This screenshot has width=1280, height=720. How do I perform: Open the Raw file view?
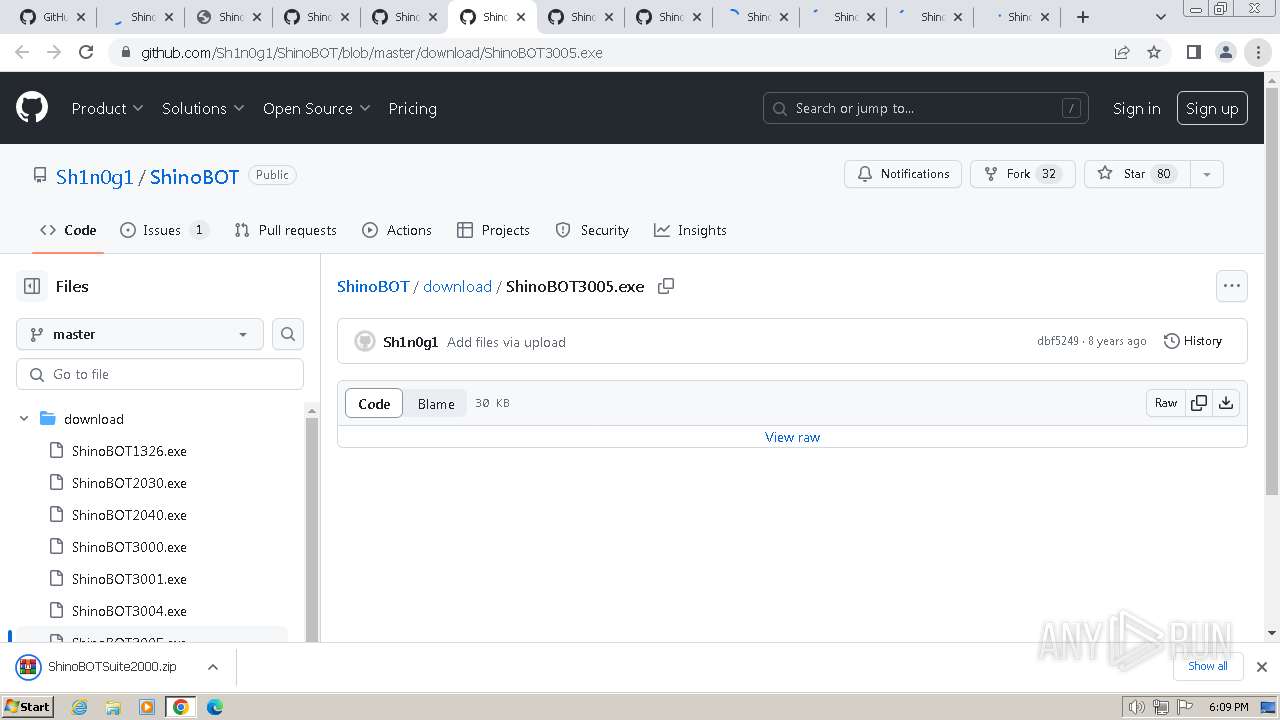[1166, 403]
